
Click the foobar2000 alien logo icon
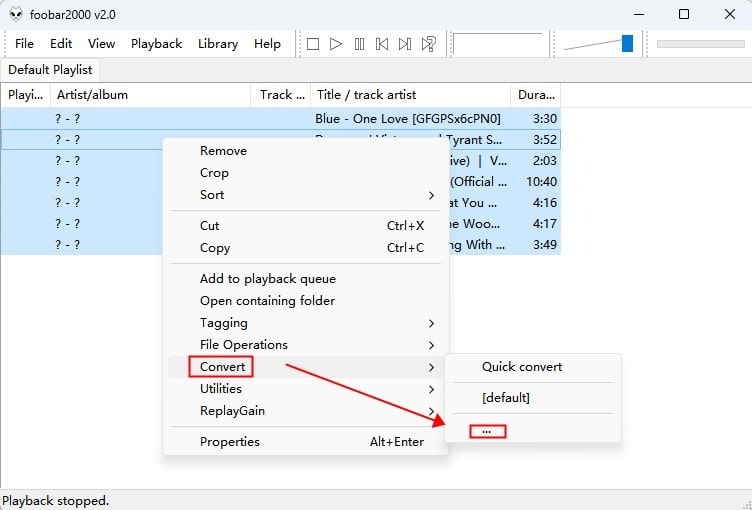click(x=16, y=14)
